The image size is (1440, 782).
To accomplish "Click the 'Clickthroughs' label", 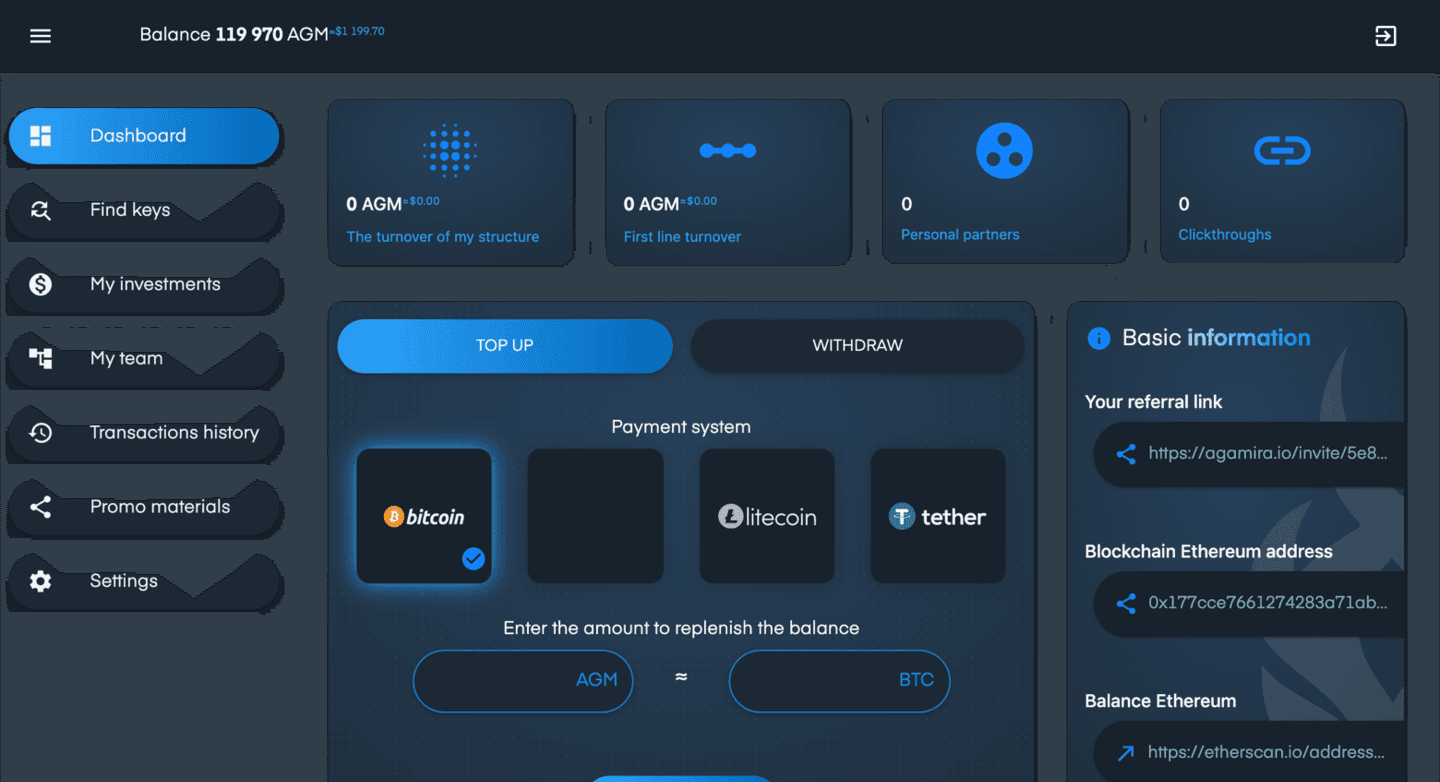I will tap(1225, 235).
